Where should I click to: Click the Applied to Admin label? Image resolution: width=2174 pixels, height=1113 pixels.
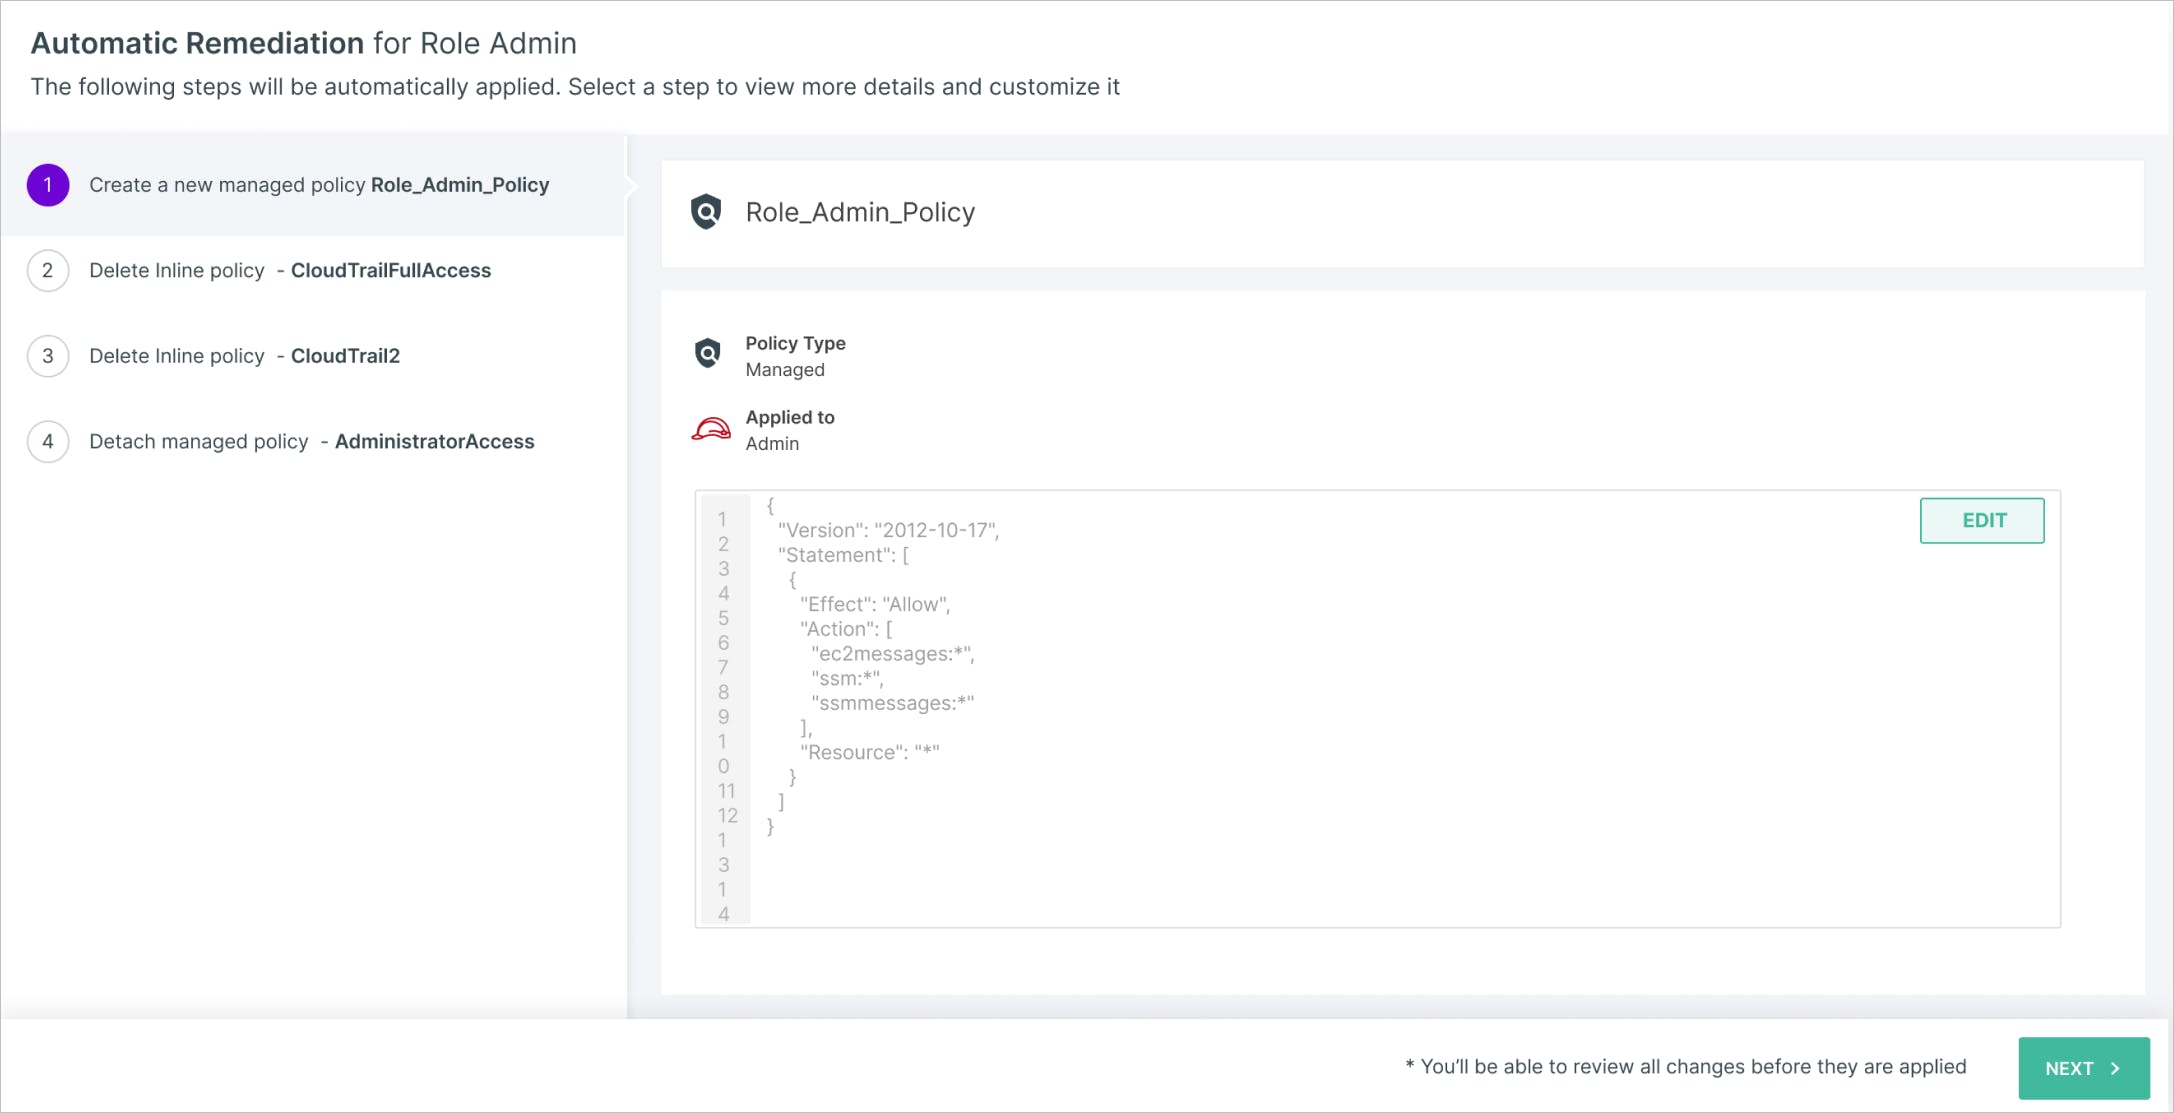[x=790, y=430]
